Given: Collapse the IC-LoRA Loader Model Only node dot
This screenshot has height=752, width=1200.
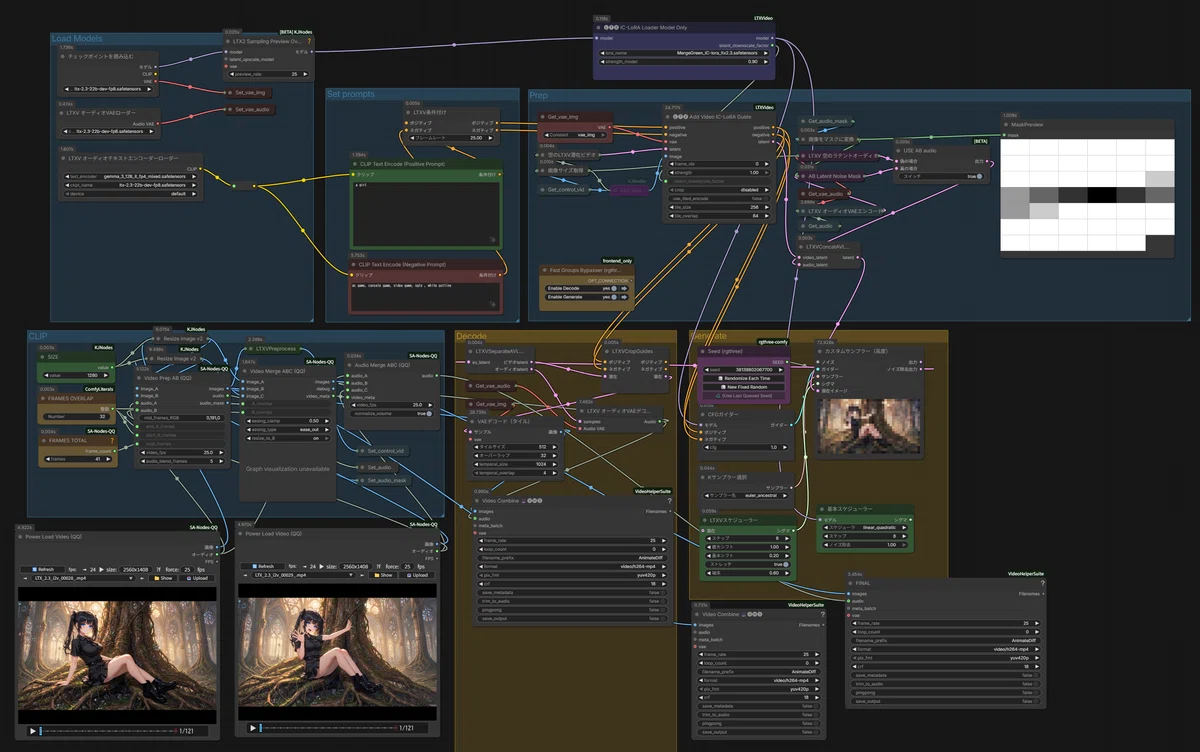Looking at the screenshot, I should pyautogui.click(x=600, y=27).
